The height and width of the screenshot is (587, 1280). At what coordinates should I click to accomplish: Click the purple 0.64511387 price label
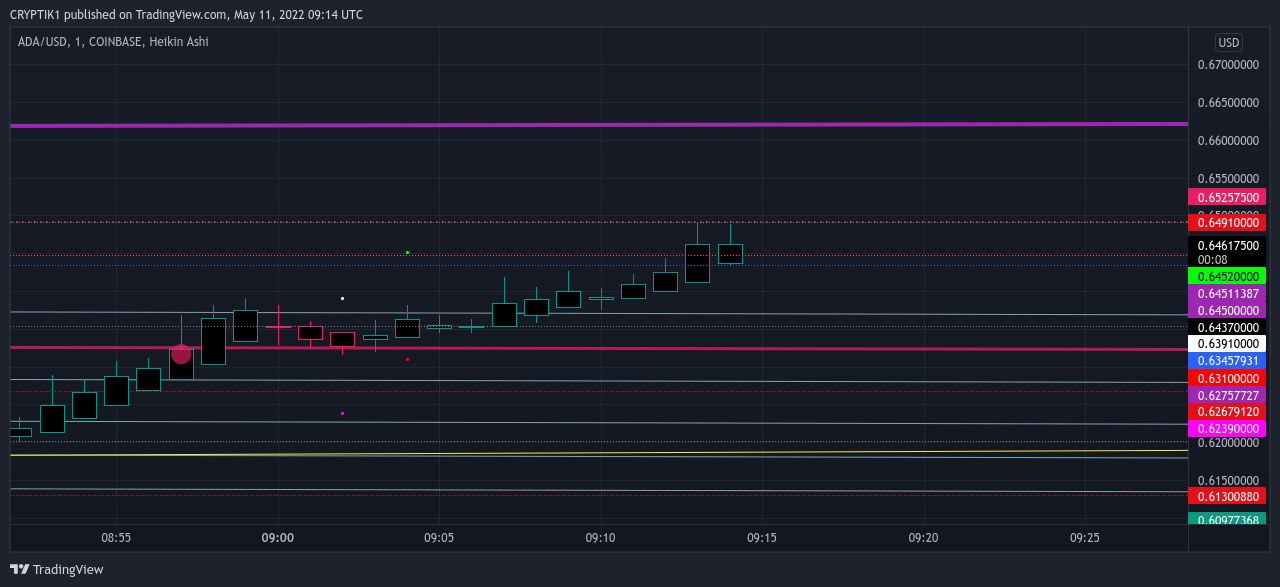click(x=1227, y=293)
